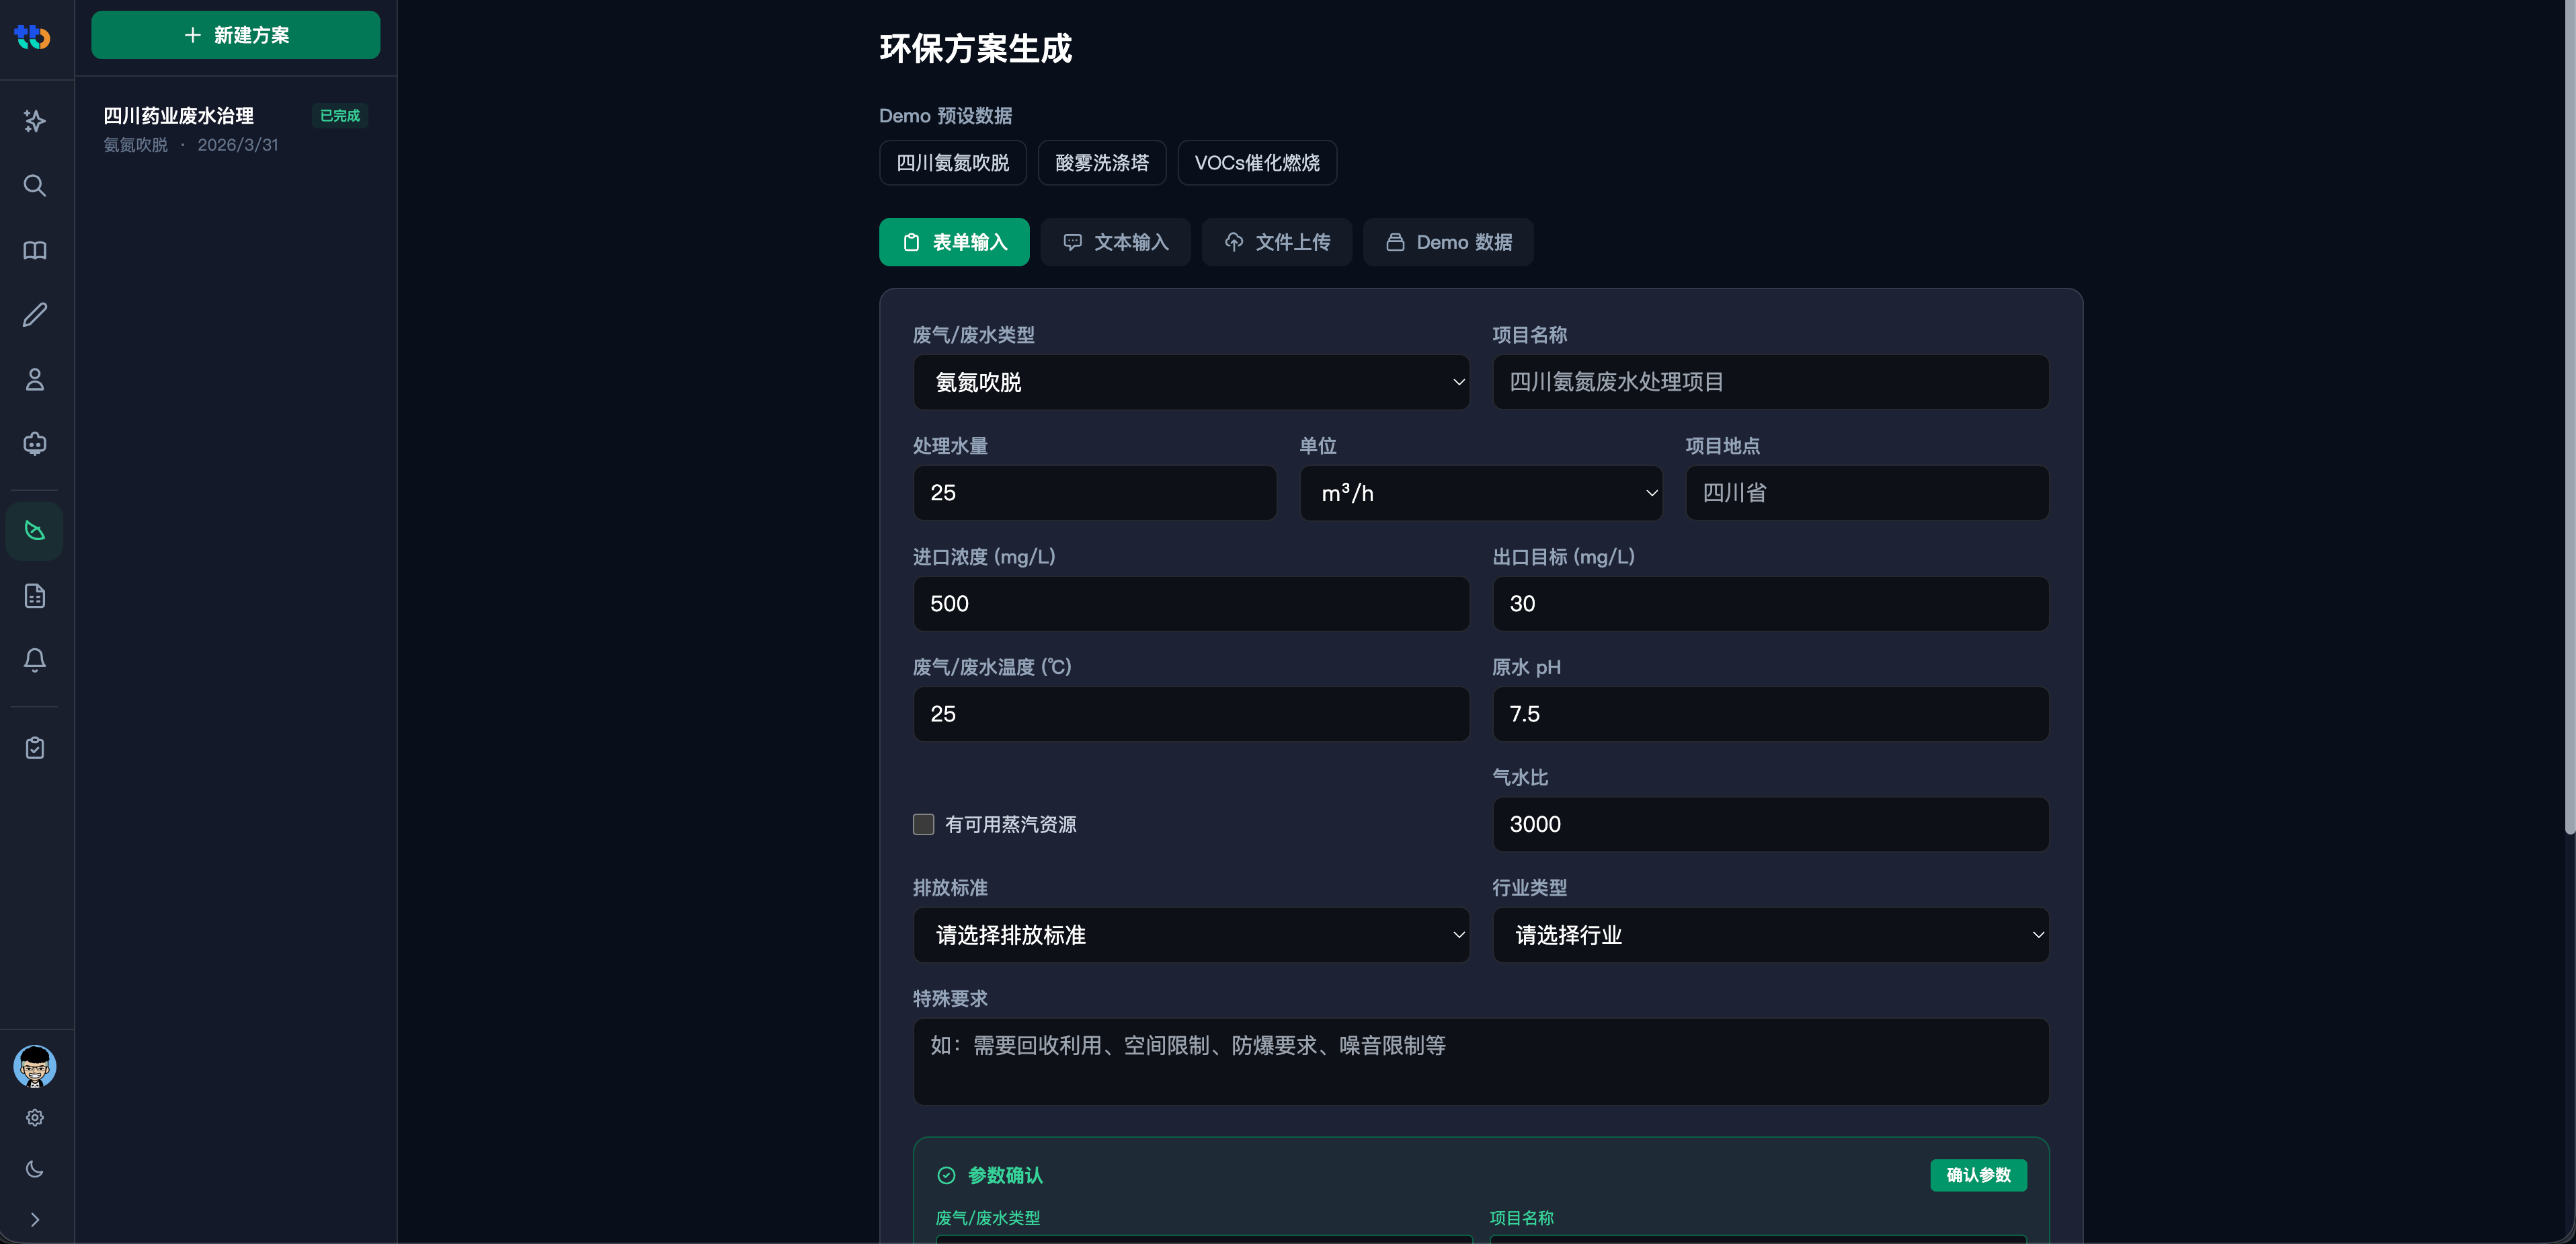Click the 新建方案 button
The image size is (2576, 1244).
[235, 35]
